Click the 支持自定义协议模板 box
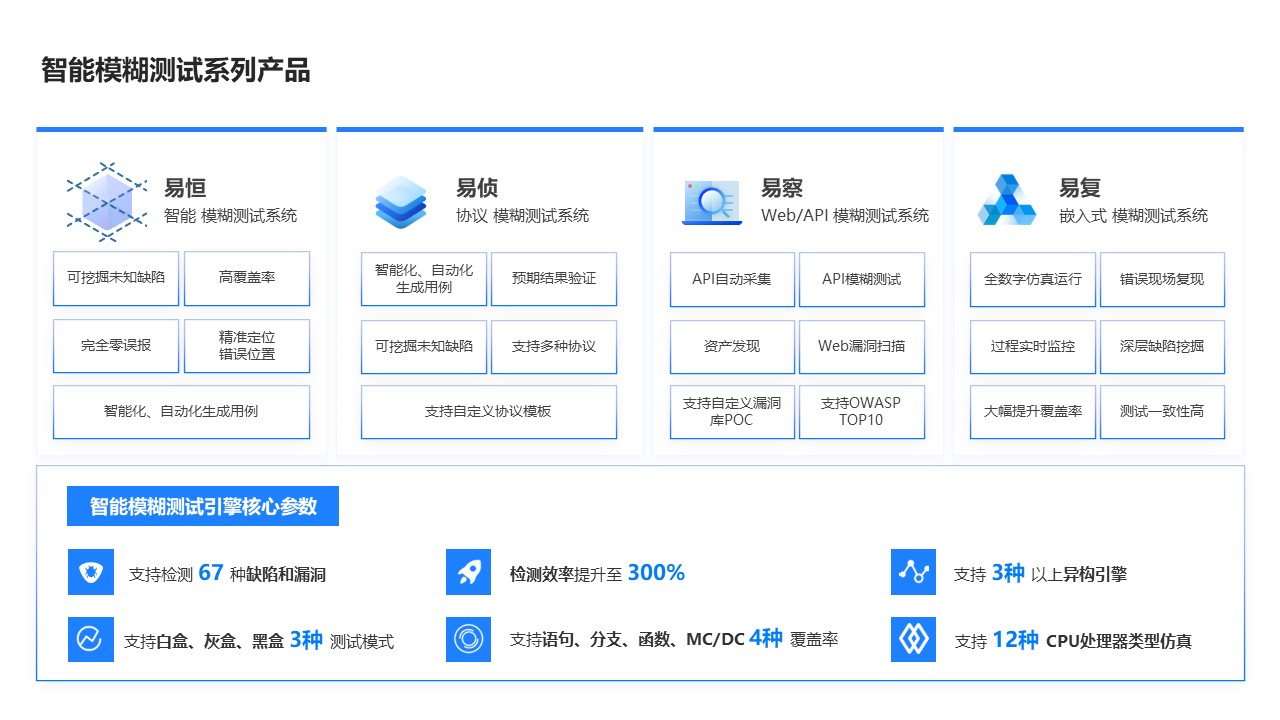Image resolution: width=1280 pixels, height=720 pixels. click(488, 412)
